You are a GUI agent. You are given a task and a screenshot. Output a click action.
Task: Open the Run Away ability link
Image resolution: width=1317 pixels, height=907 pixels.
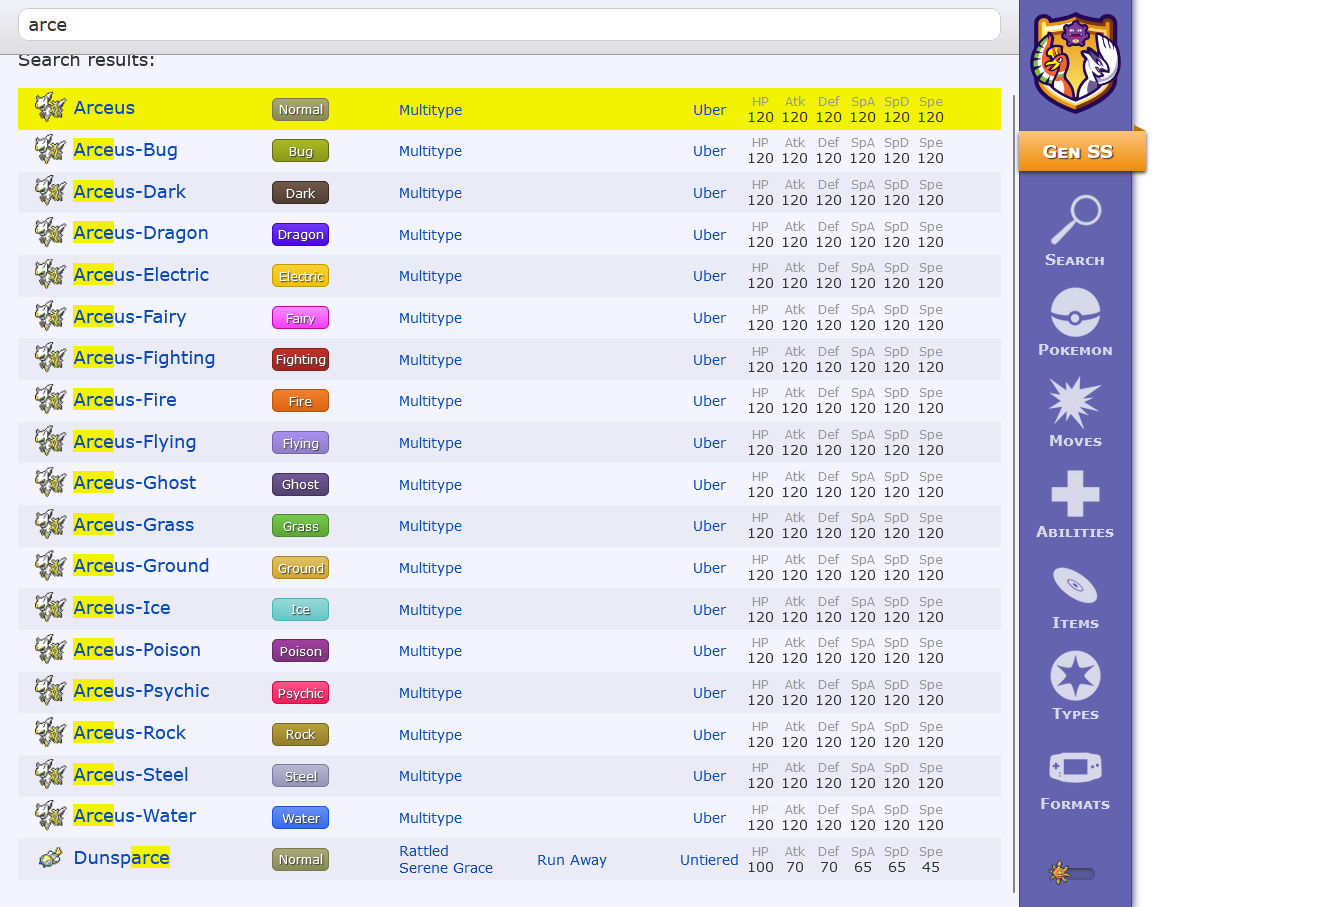[572, 860]
